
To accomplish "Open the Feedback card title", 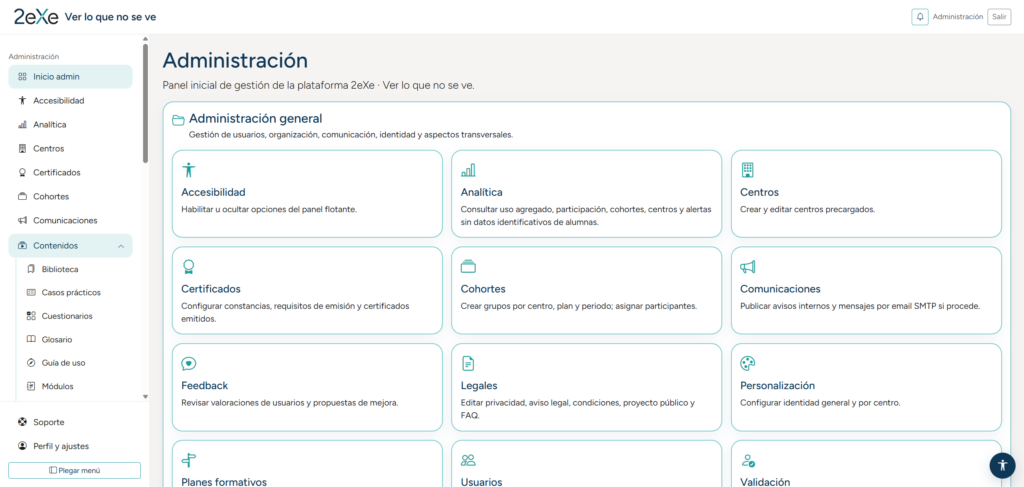I will (x=204, y=386).
